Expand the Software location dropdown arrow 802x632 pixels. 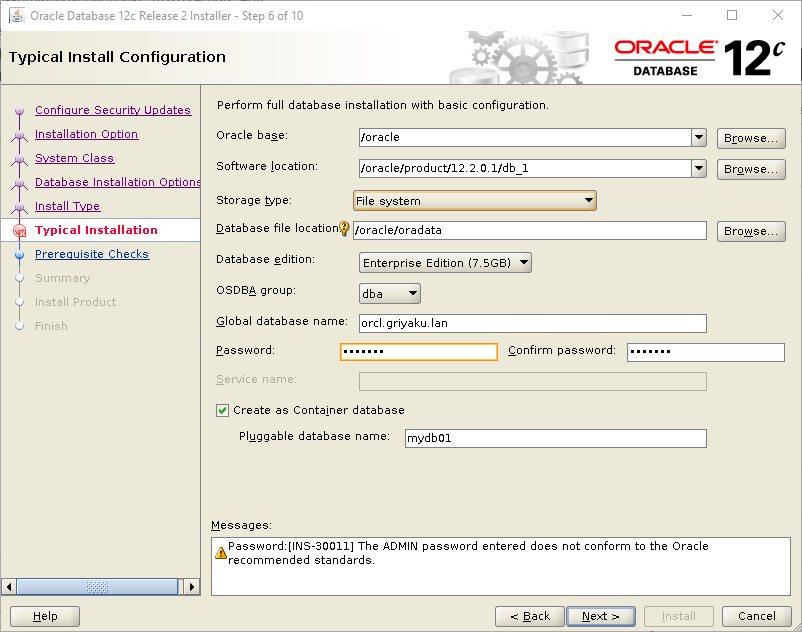[699, 168]
